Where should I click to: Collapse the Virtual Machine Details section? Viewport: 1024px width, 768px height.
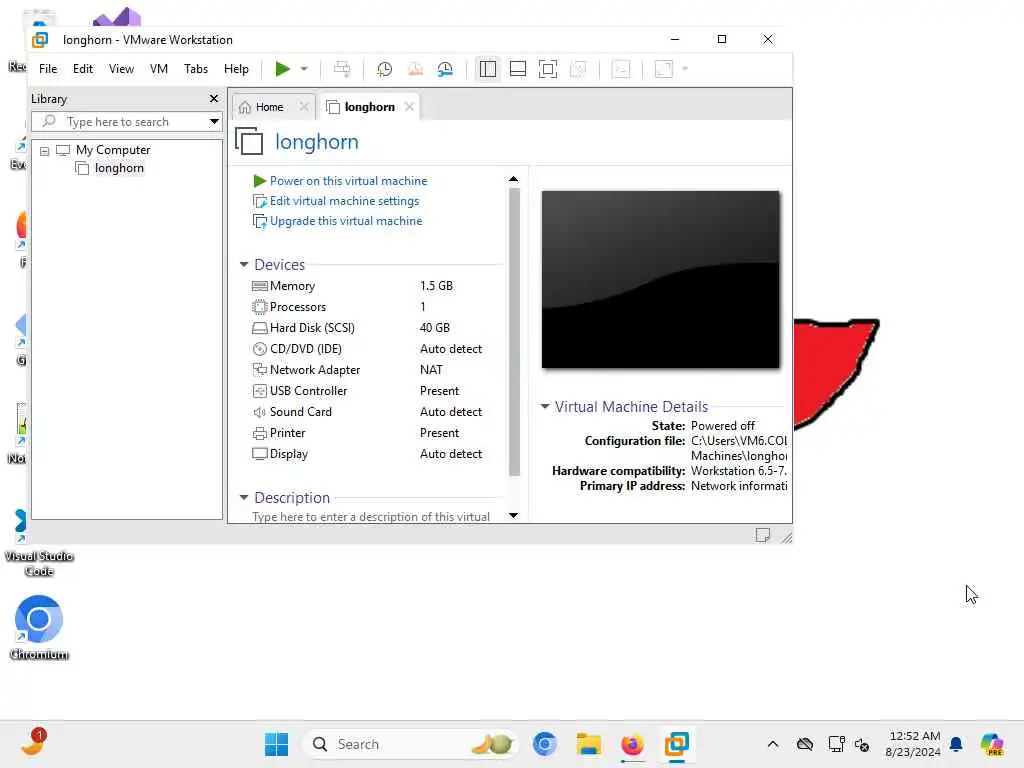click(x=545, y=406)
